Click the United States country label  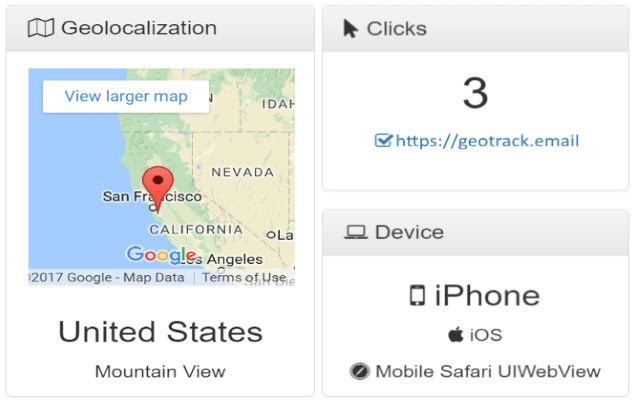[160, 331]
